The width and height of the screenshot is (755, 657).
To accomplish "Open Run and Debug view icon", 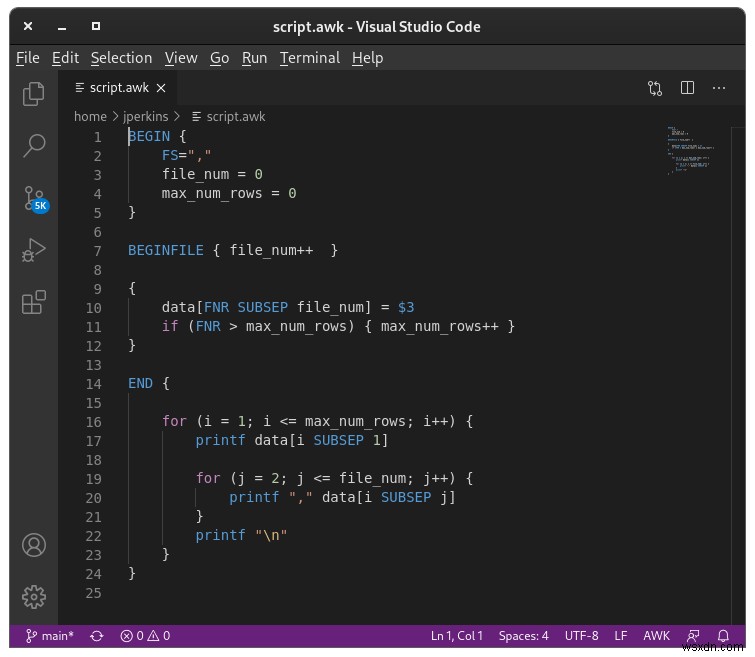I will 33,250.
